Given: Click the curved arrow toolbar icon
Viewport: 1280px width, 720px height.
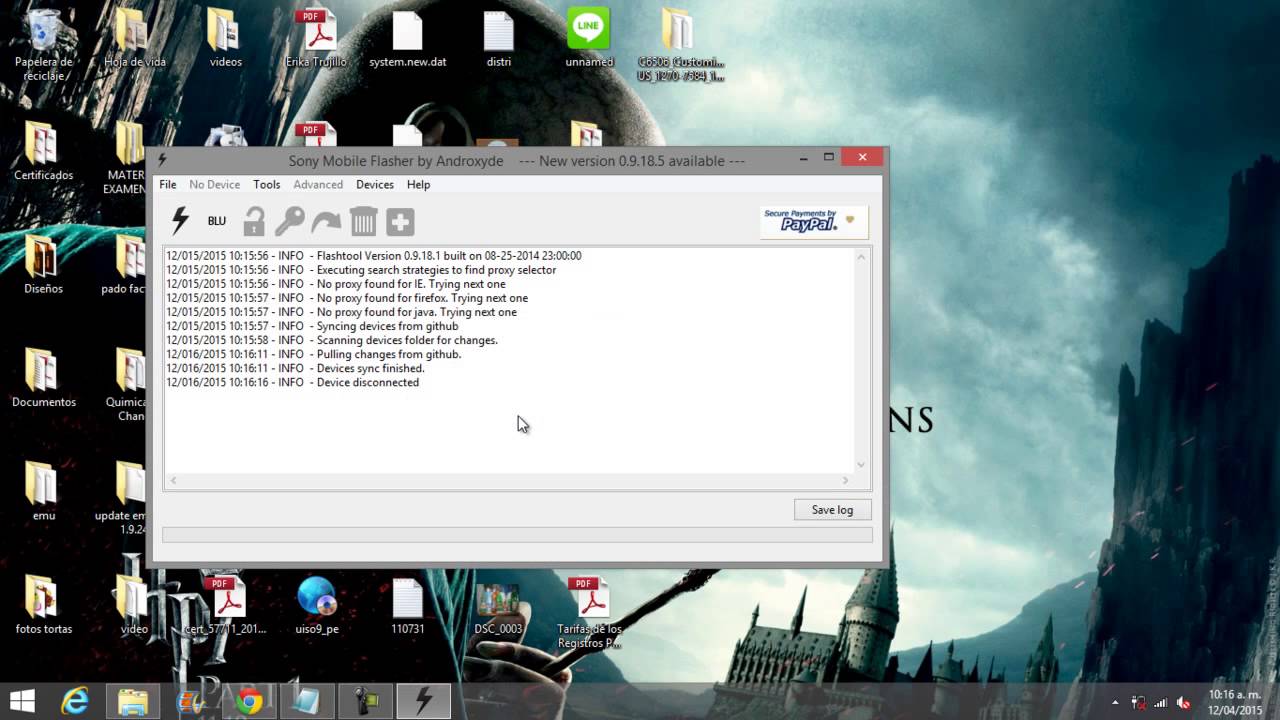Looking at the screenshot, I should 327,221.
